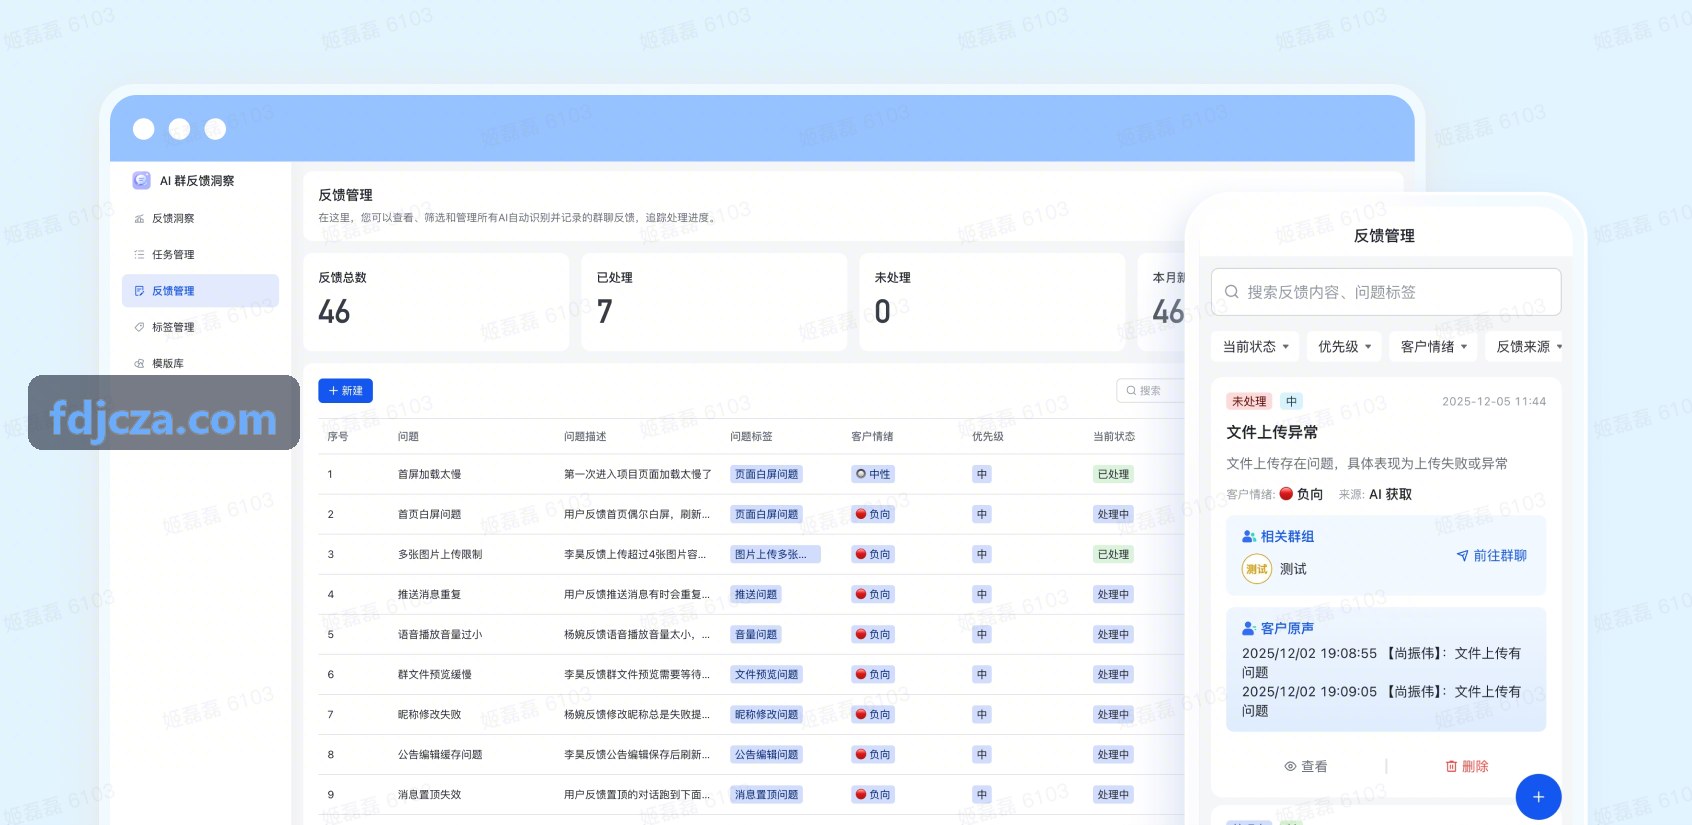Follow the 前往群聊 link
Screen dimensions: 1692x825
[x=1491, y=556]
